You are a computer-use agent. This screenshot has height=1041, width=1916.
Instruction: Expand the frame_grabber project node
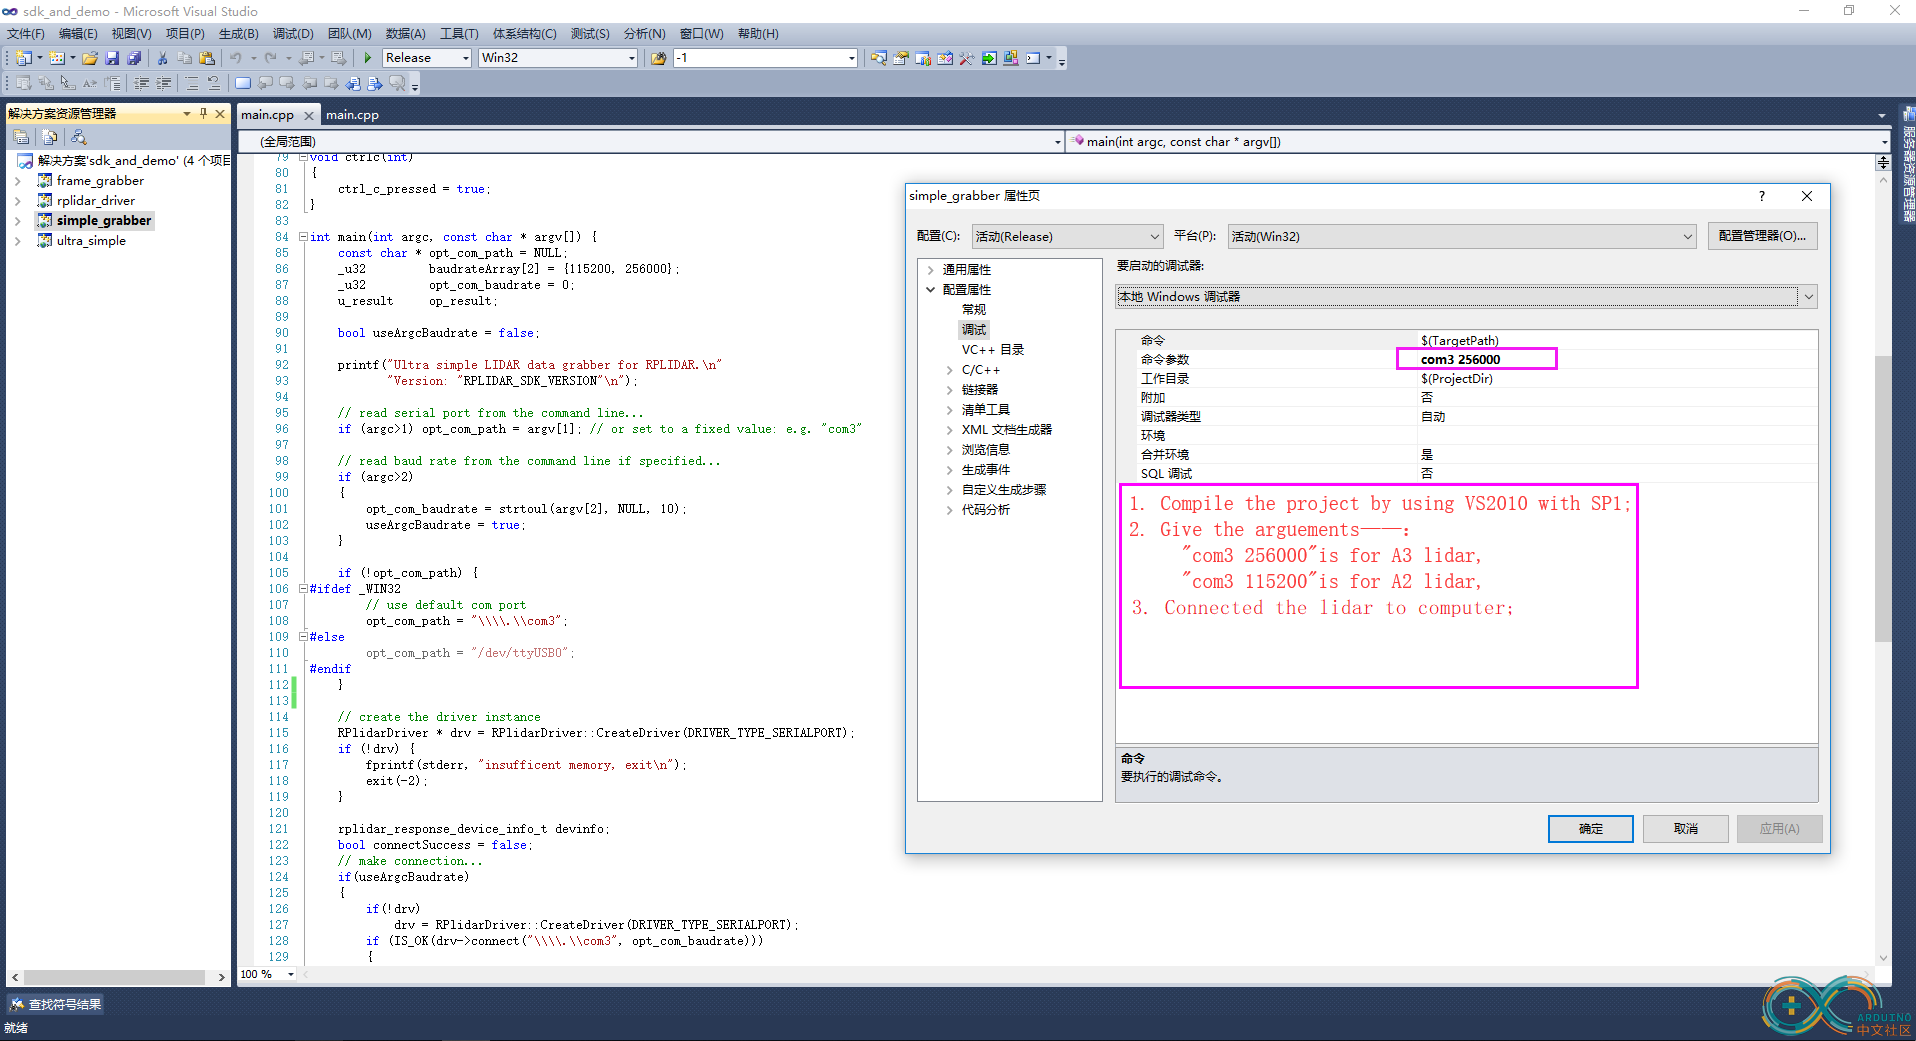tap(18, 181)
